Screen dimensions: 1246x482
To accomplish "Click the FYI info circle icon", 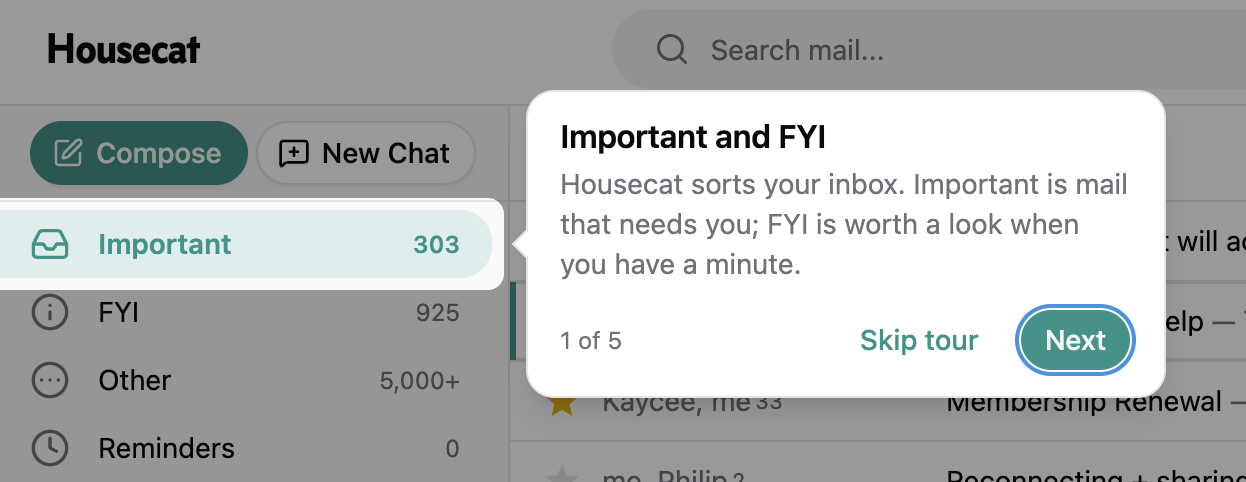I will tap(50, 313).
